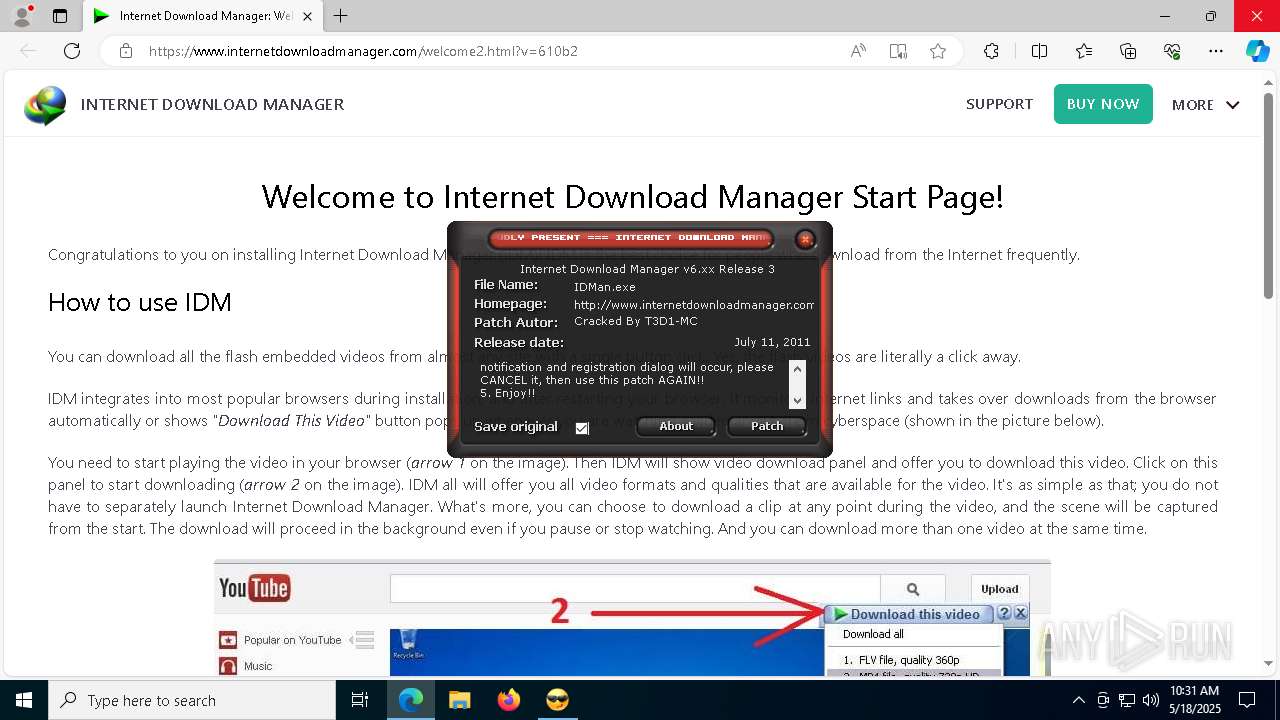Click the taskbar search box
This screenshot has height=720, width=1280.
click(192, 700)
